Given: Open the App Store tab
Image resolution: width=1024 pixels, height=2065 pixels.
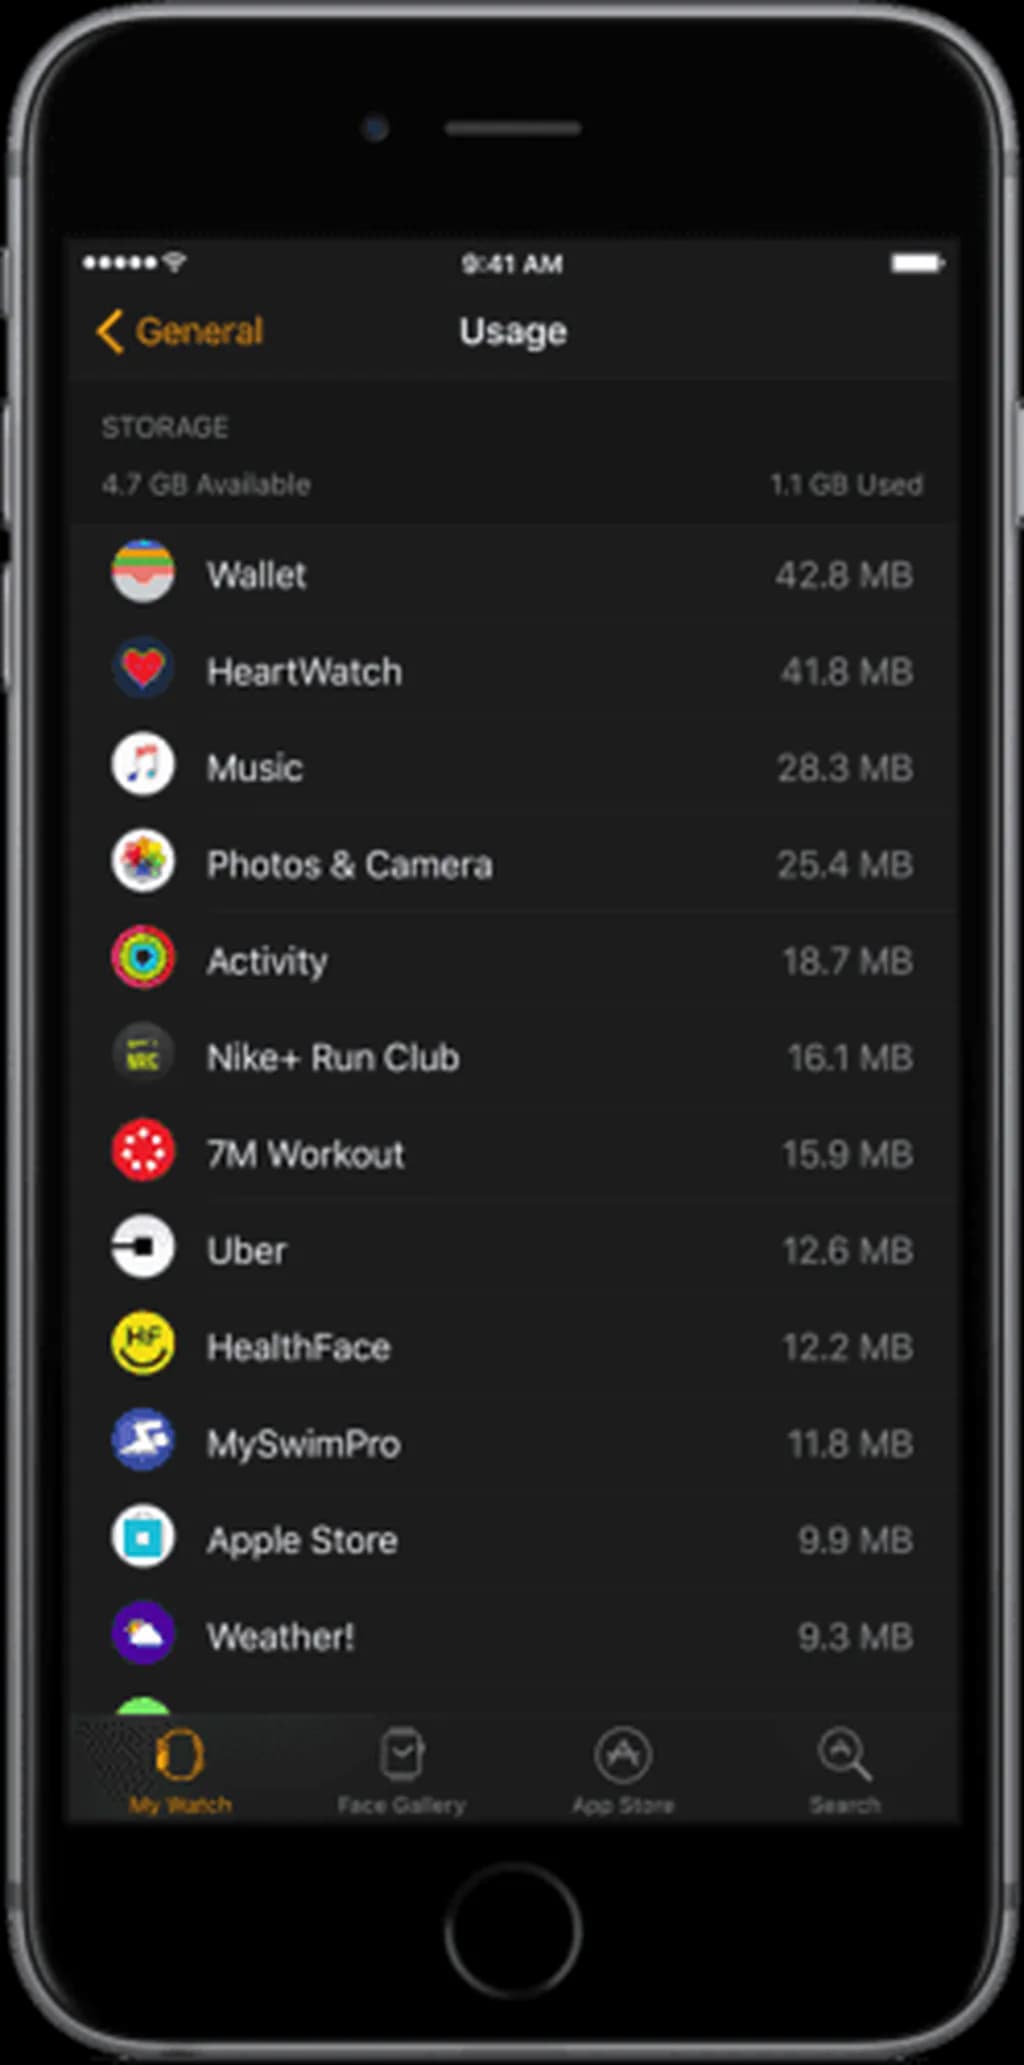Looking at the screenshot, I should tap(623, 1769).
